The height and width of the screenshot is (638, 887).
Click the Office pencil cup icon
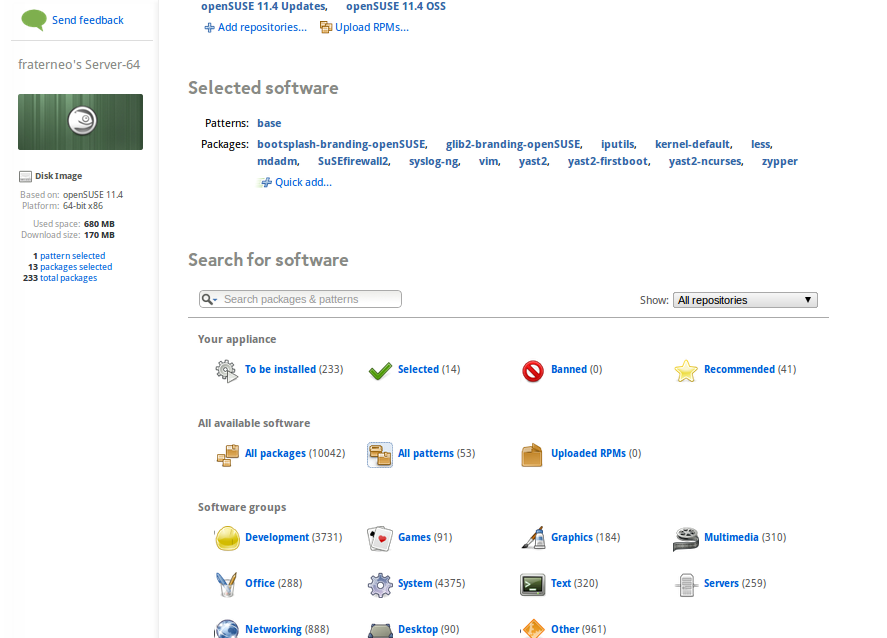coord(227,584)
